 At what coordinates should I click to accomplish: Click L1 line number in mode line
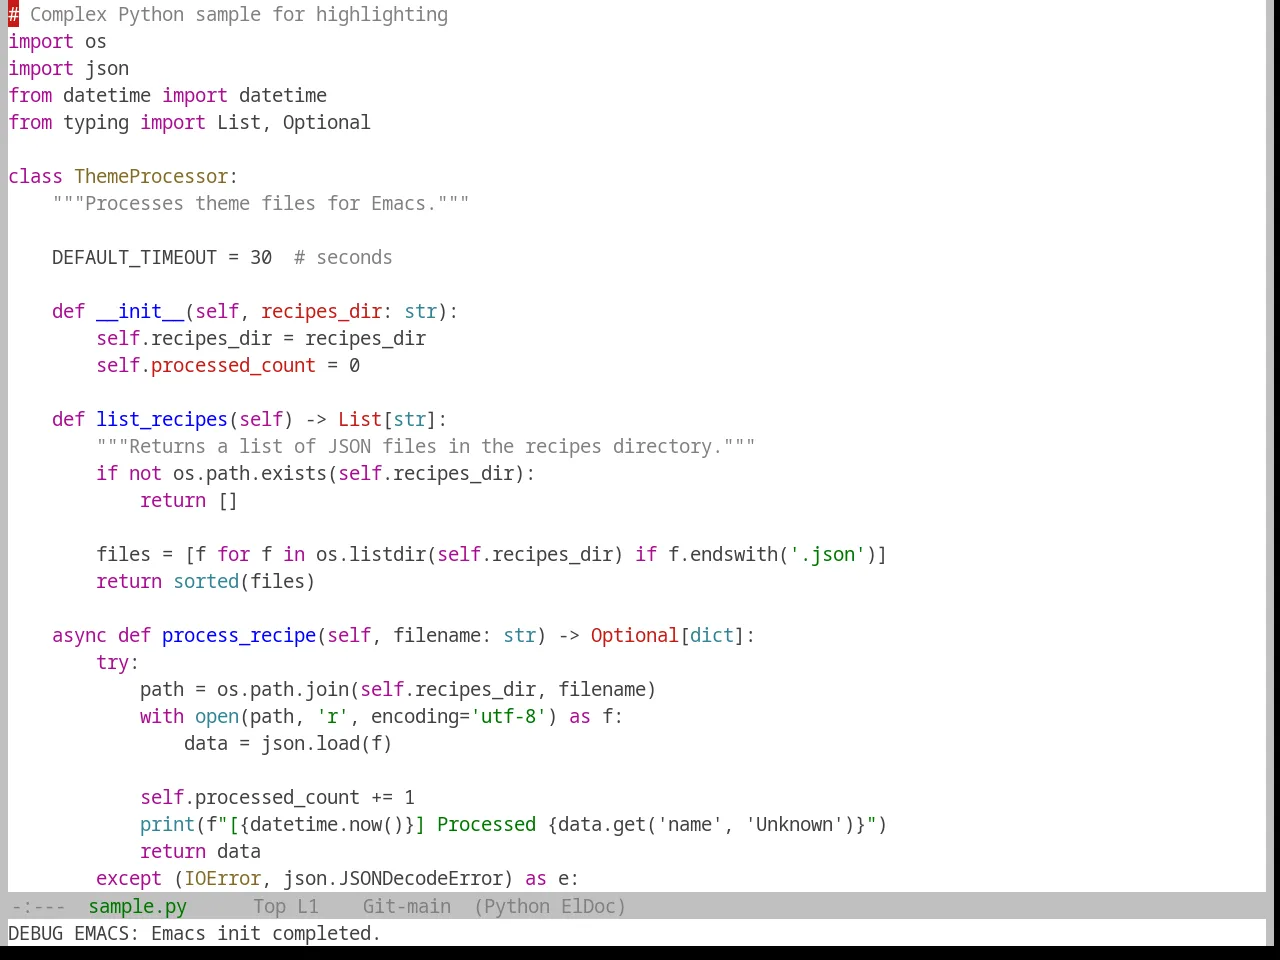click(x=308, y=906)
